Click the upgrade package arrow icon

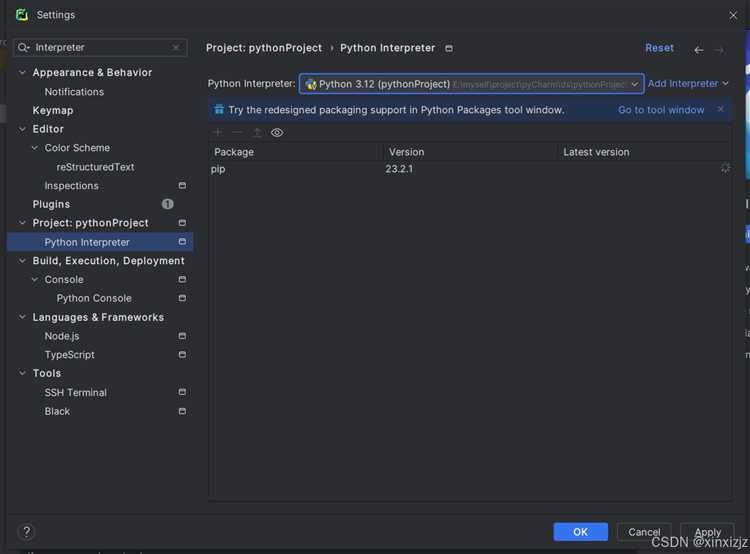click(x=257, y=133)
